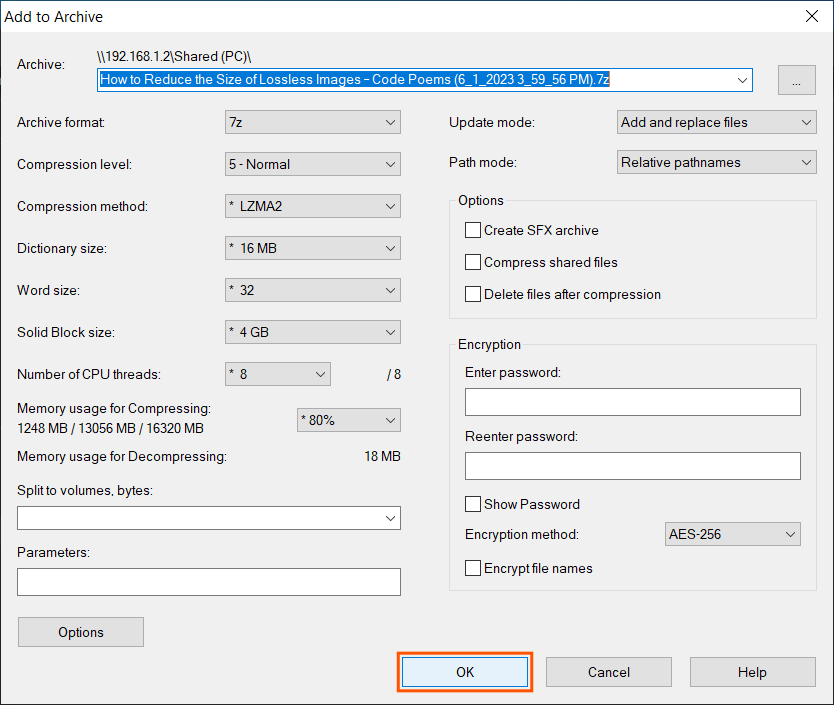Click the Cancel button
The image size is (834, 705).
(x=608, y=672)
